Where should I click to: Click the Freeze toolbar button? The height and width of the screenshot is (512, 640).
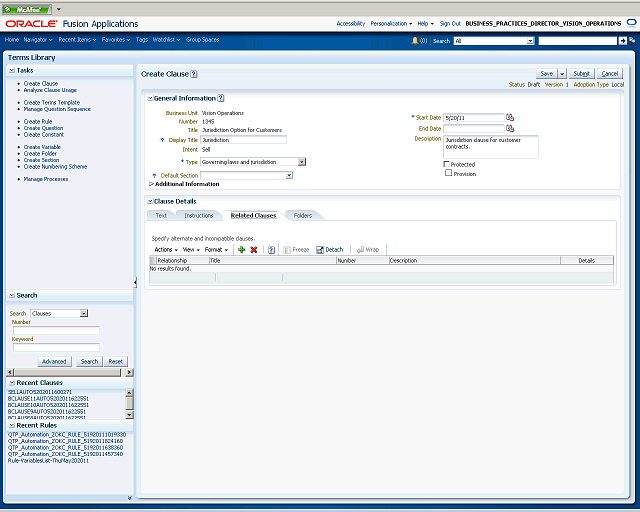click(297, 249)
